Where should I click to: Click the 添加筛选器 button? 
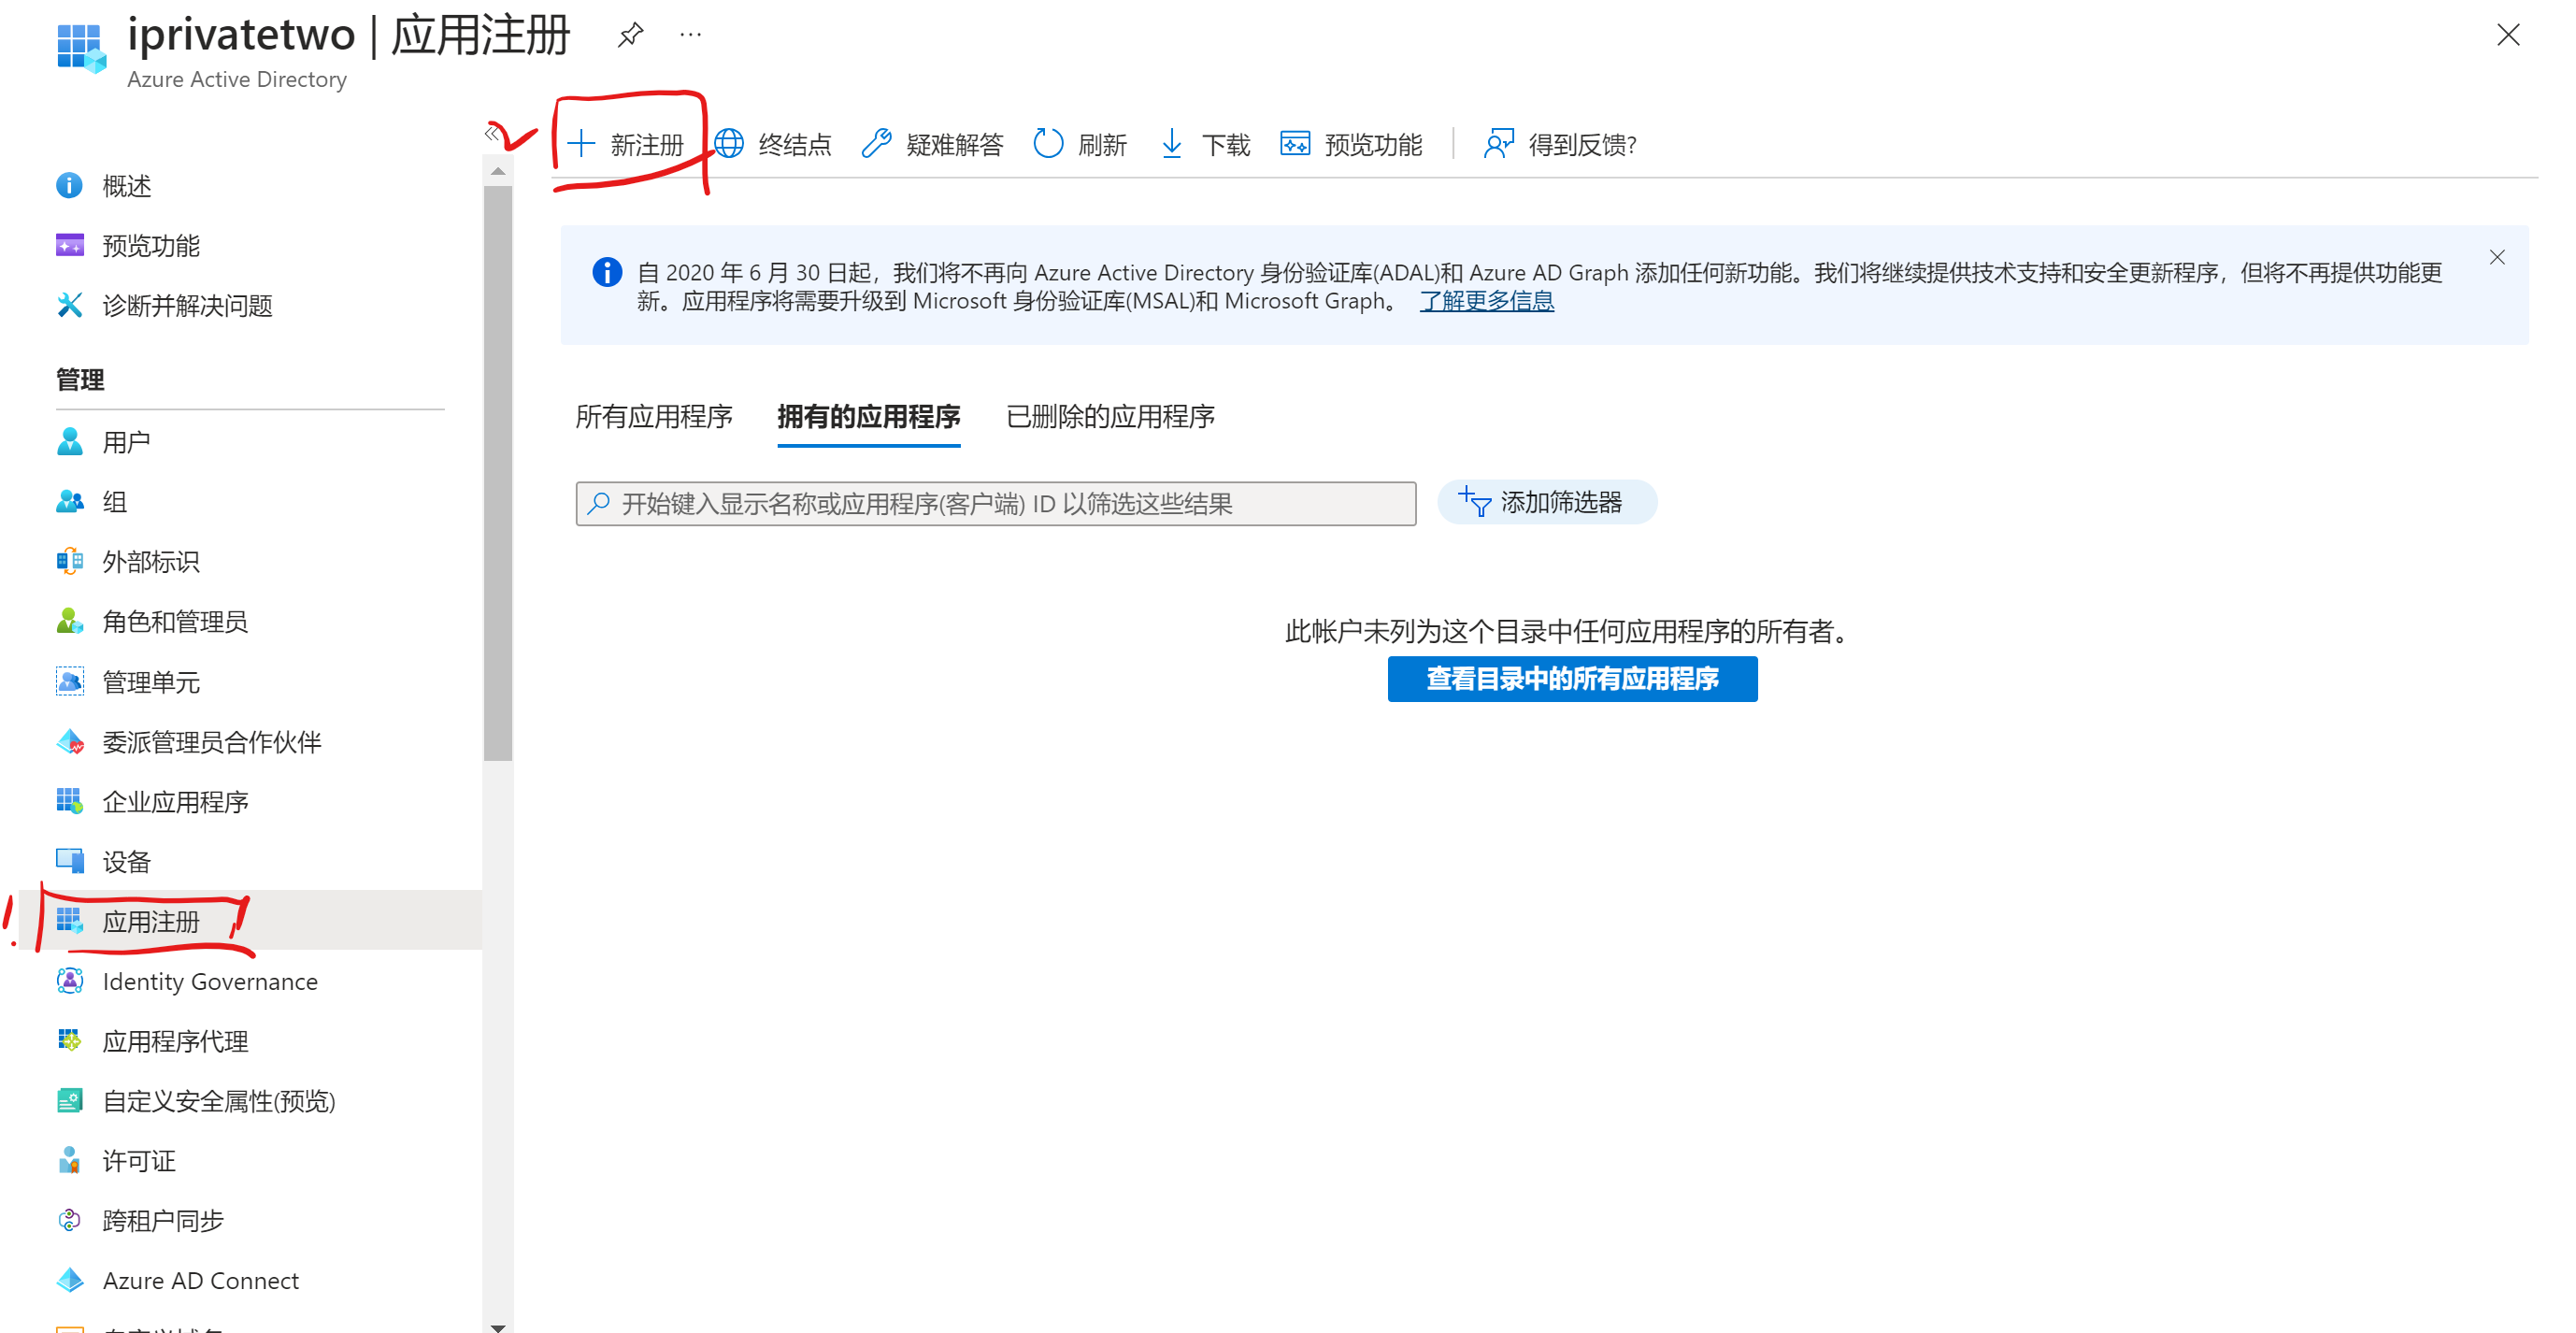1546,502
